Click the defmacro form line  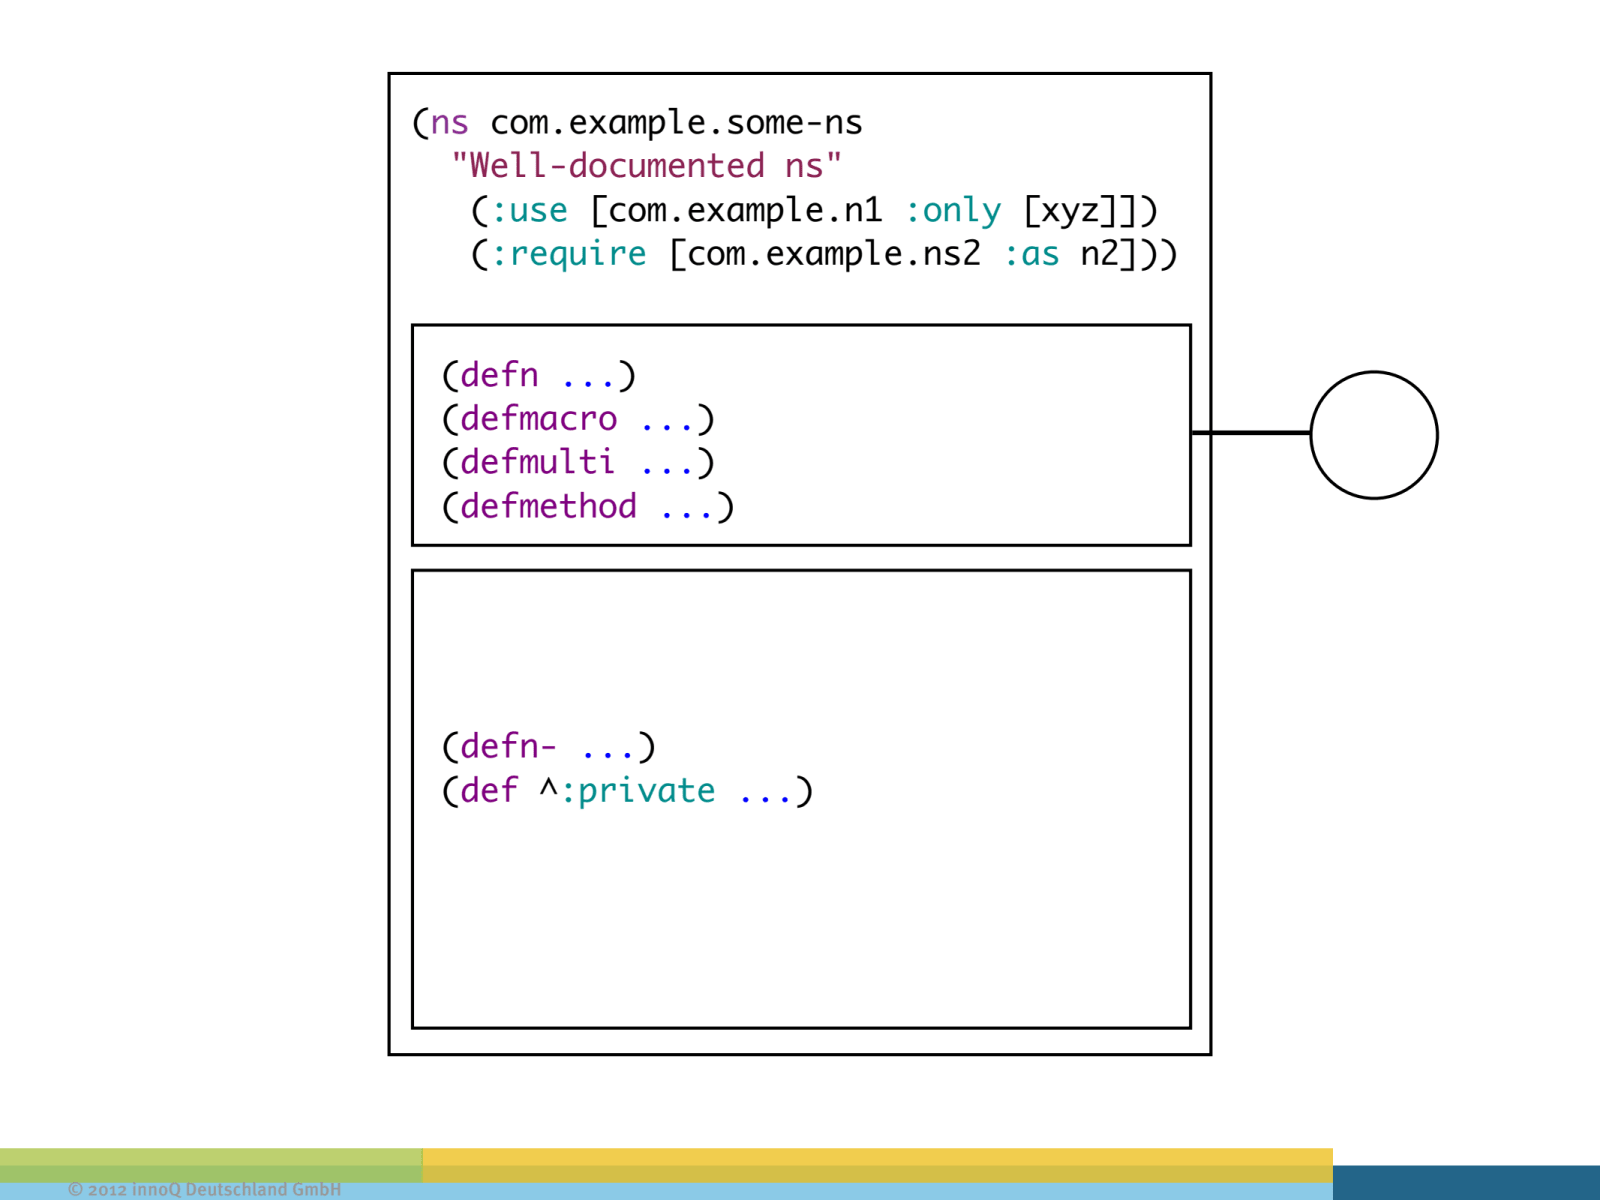click(578, 419)
